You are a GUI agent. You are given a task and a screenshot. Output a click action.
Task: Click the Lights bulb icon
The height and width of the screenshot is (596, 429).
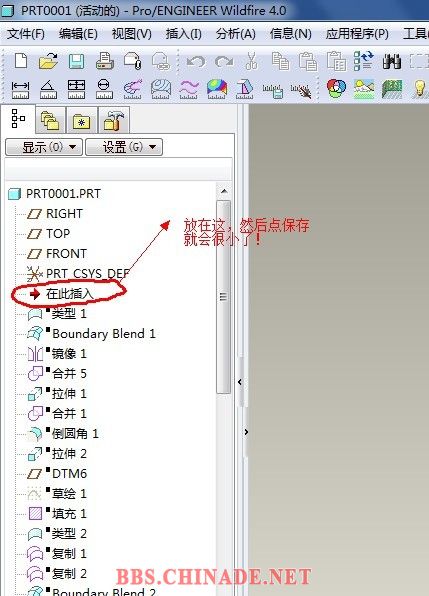pyautogui.click(x=420, y=89)
